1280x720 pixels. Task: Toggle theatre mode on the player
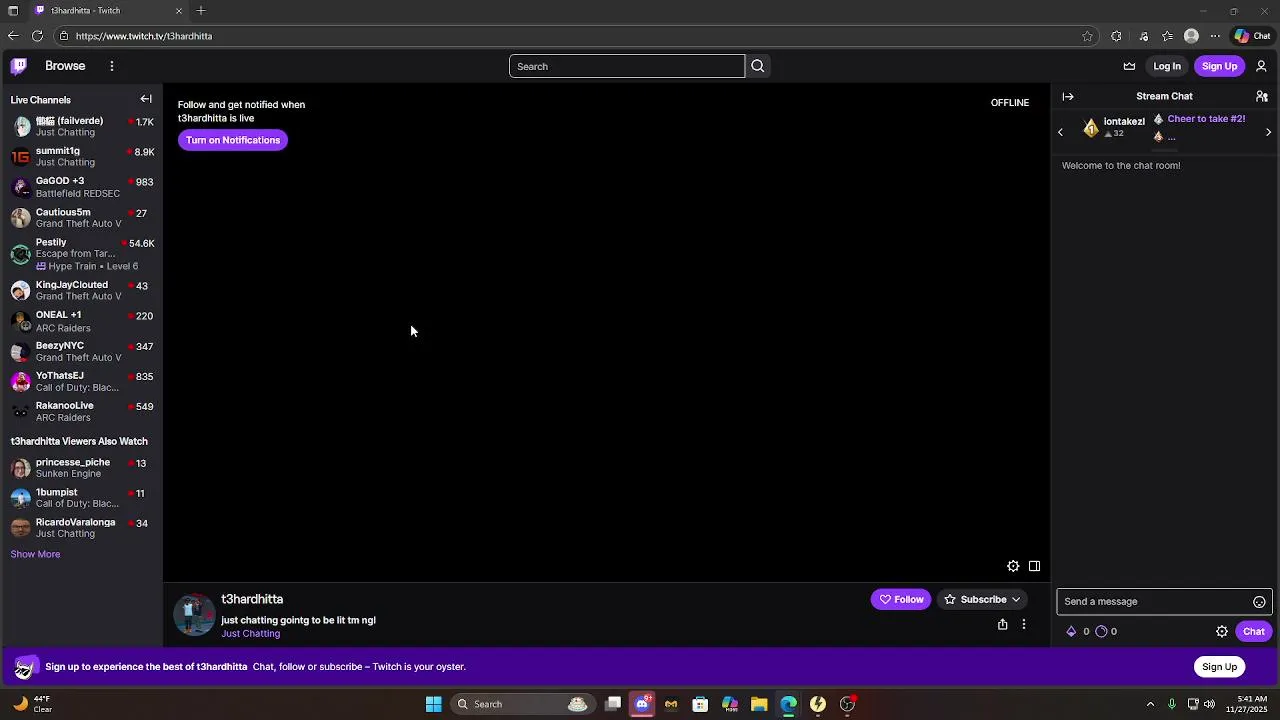(1034, 566)
